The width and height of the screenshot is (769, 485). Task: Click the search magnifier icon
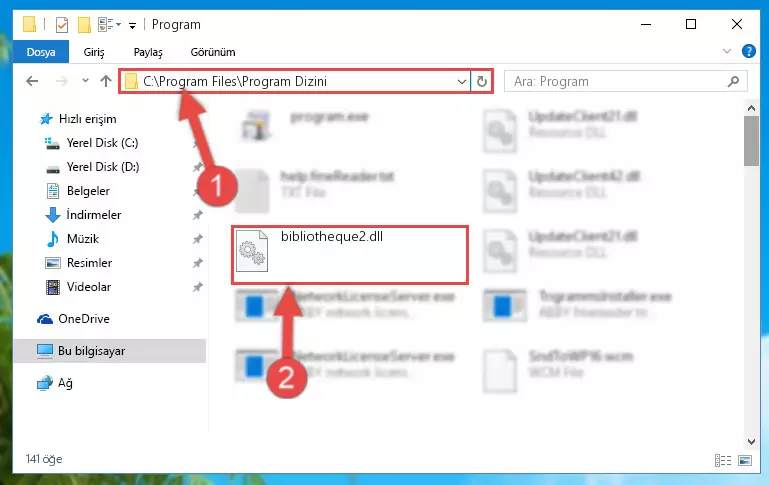[x=733, y=81]
